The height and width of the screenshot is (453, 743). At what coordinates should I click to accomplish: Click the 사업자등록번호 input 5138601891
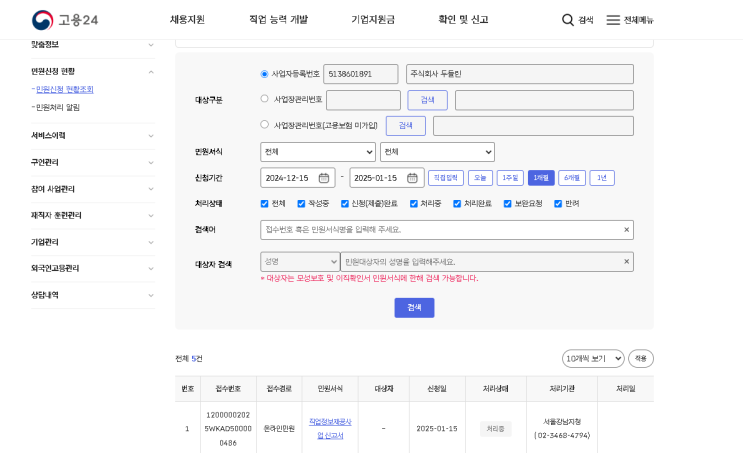point(361,74)
